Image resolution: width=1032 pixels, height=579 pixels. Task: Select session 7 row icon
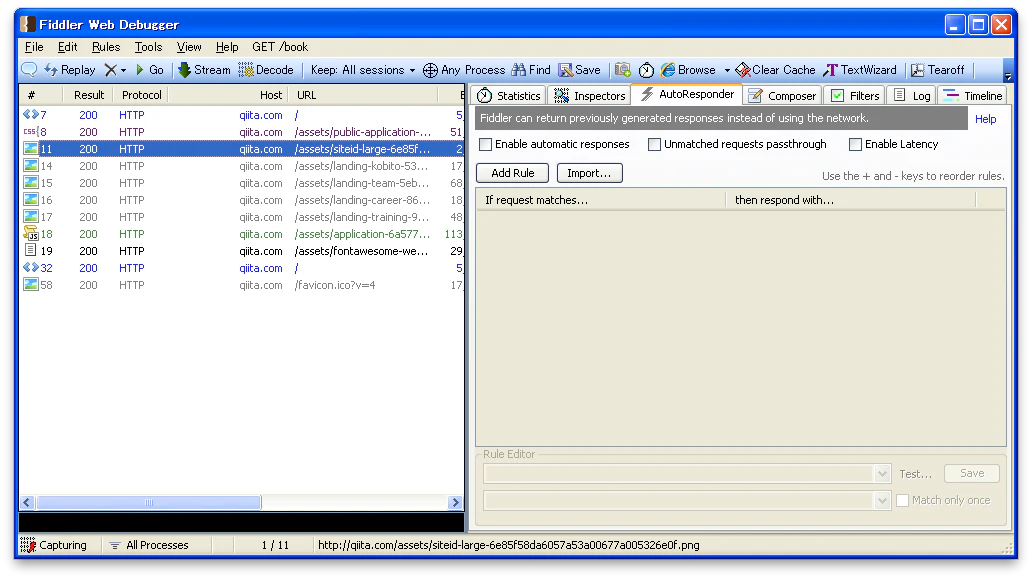coord(31,114)
